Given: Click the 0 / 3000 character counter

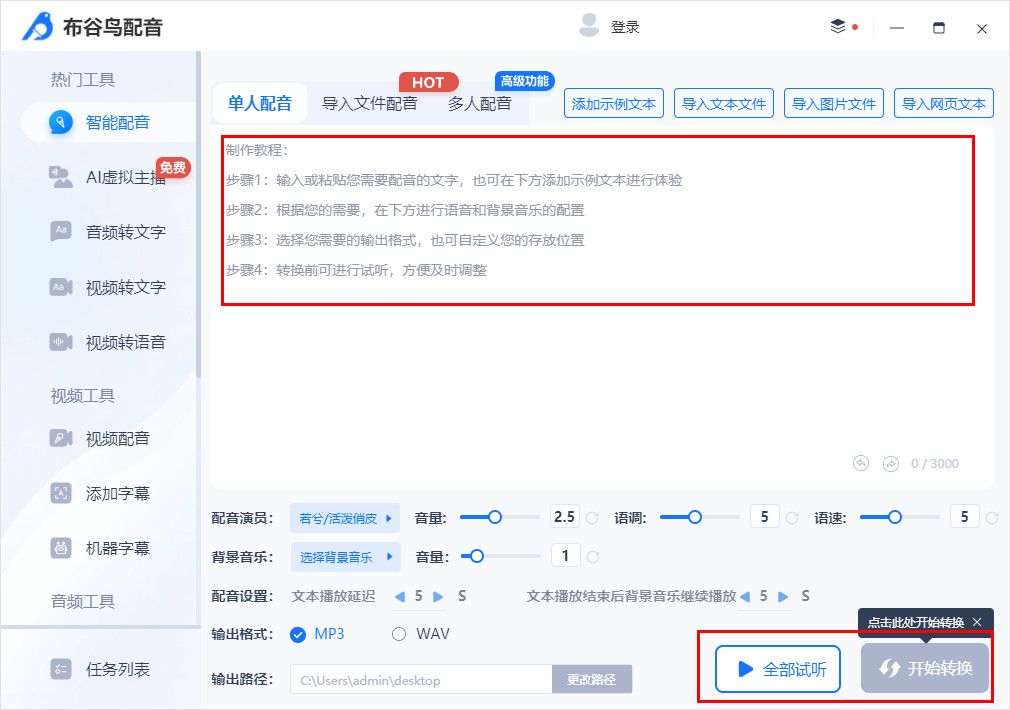Looking at the screenshot, I should 935,463.
